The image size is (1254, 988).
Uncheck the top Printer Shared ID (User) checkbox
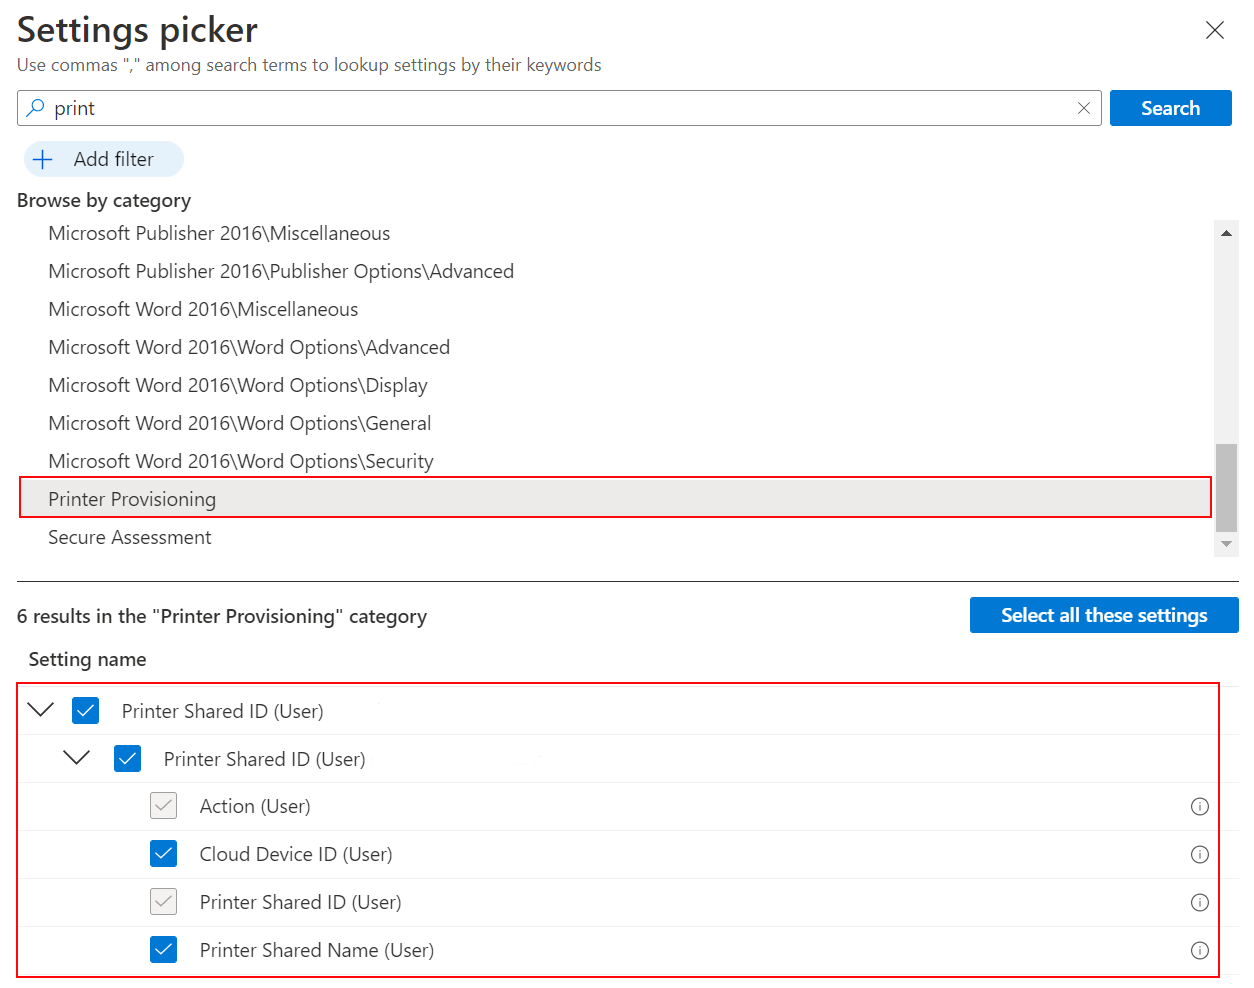[x=85, y=710]
